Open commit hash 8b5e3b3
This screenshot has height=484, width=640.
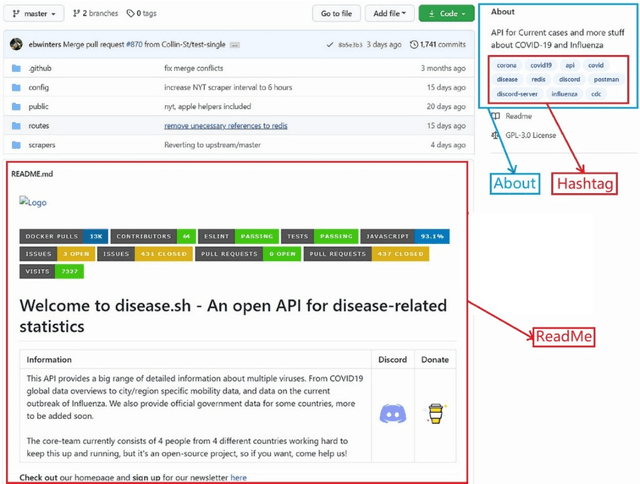tap(350, 45)
